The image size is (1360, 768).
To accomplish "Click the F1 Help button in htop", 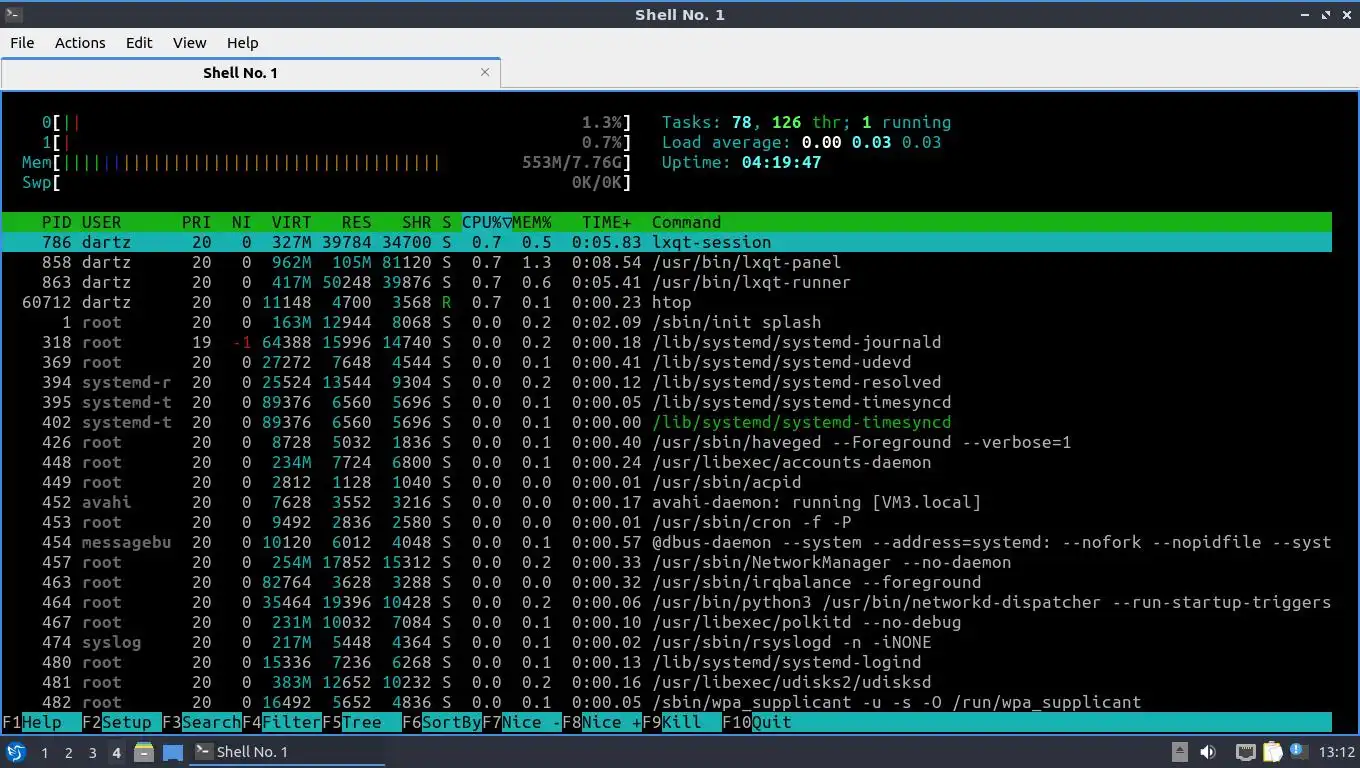I will (x=41, y=722).
